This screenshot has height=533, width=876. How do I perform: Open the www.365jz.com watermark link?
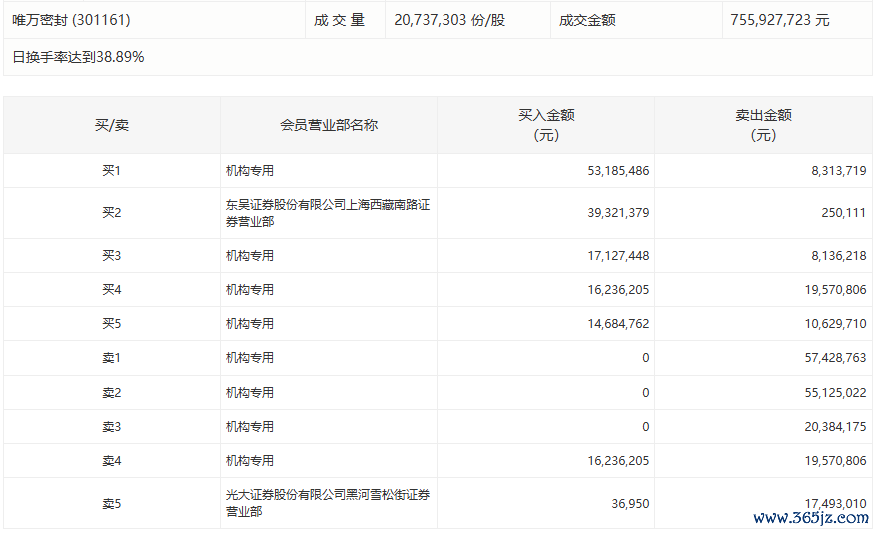tap(809, 518)
